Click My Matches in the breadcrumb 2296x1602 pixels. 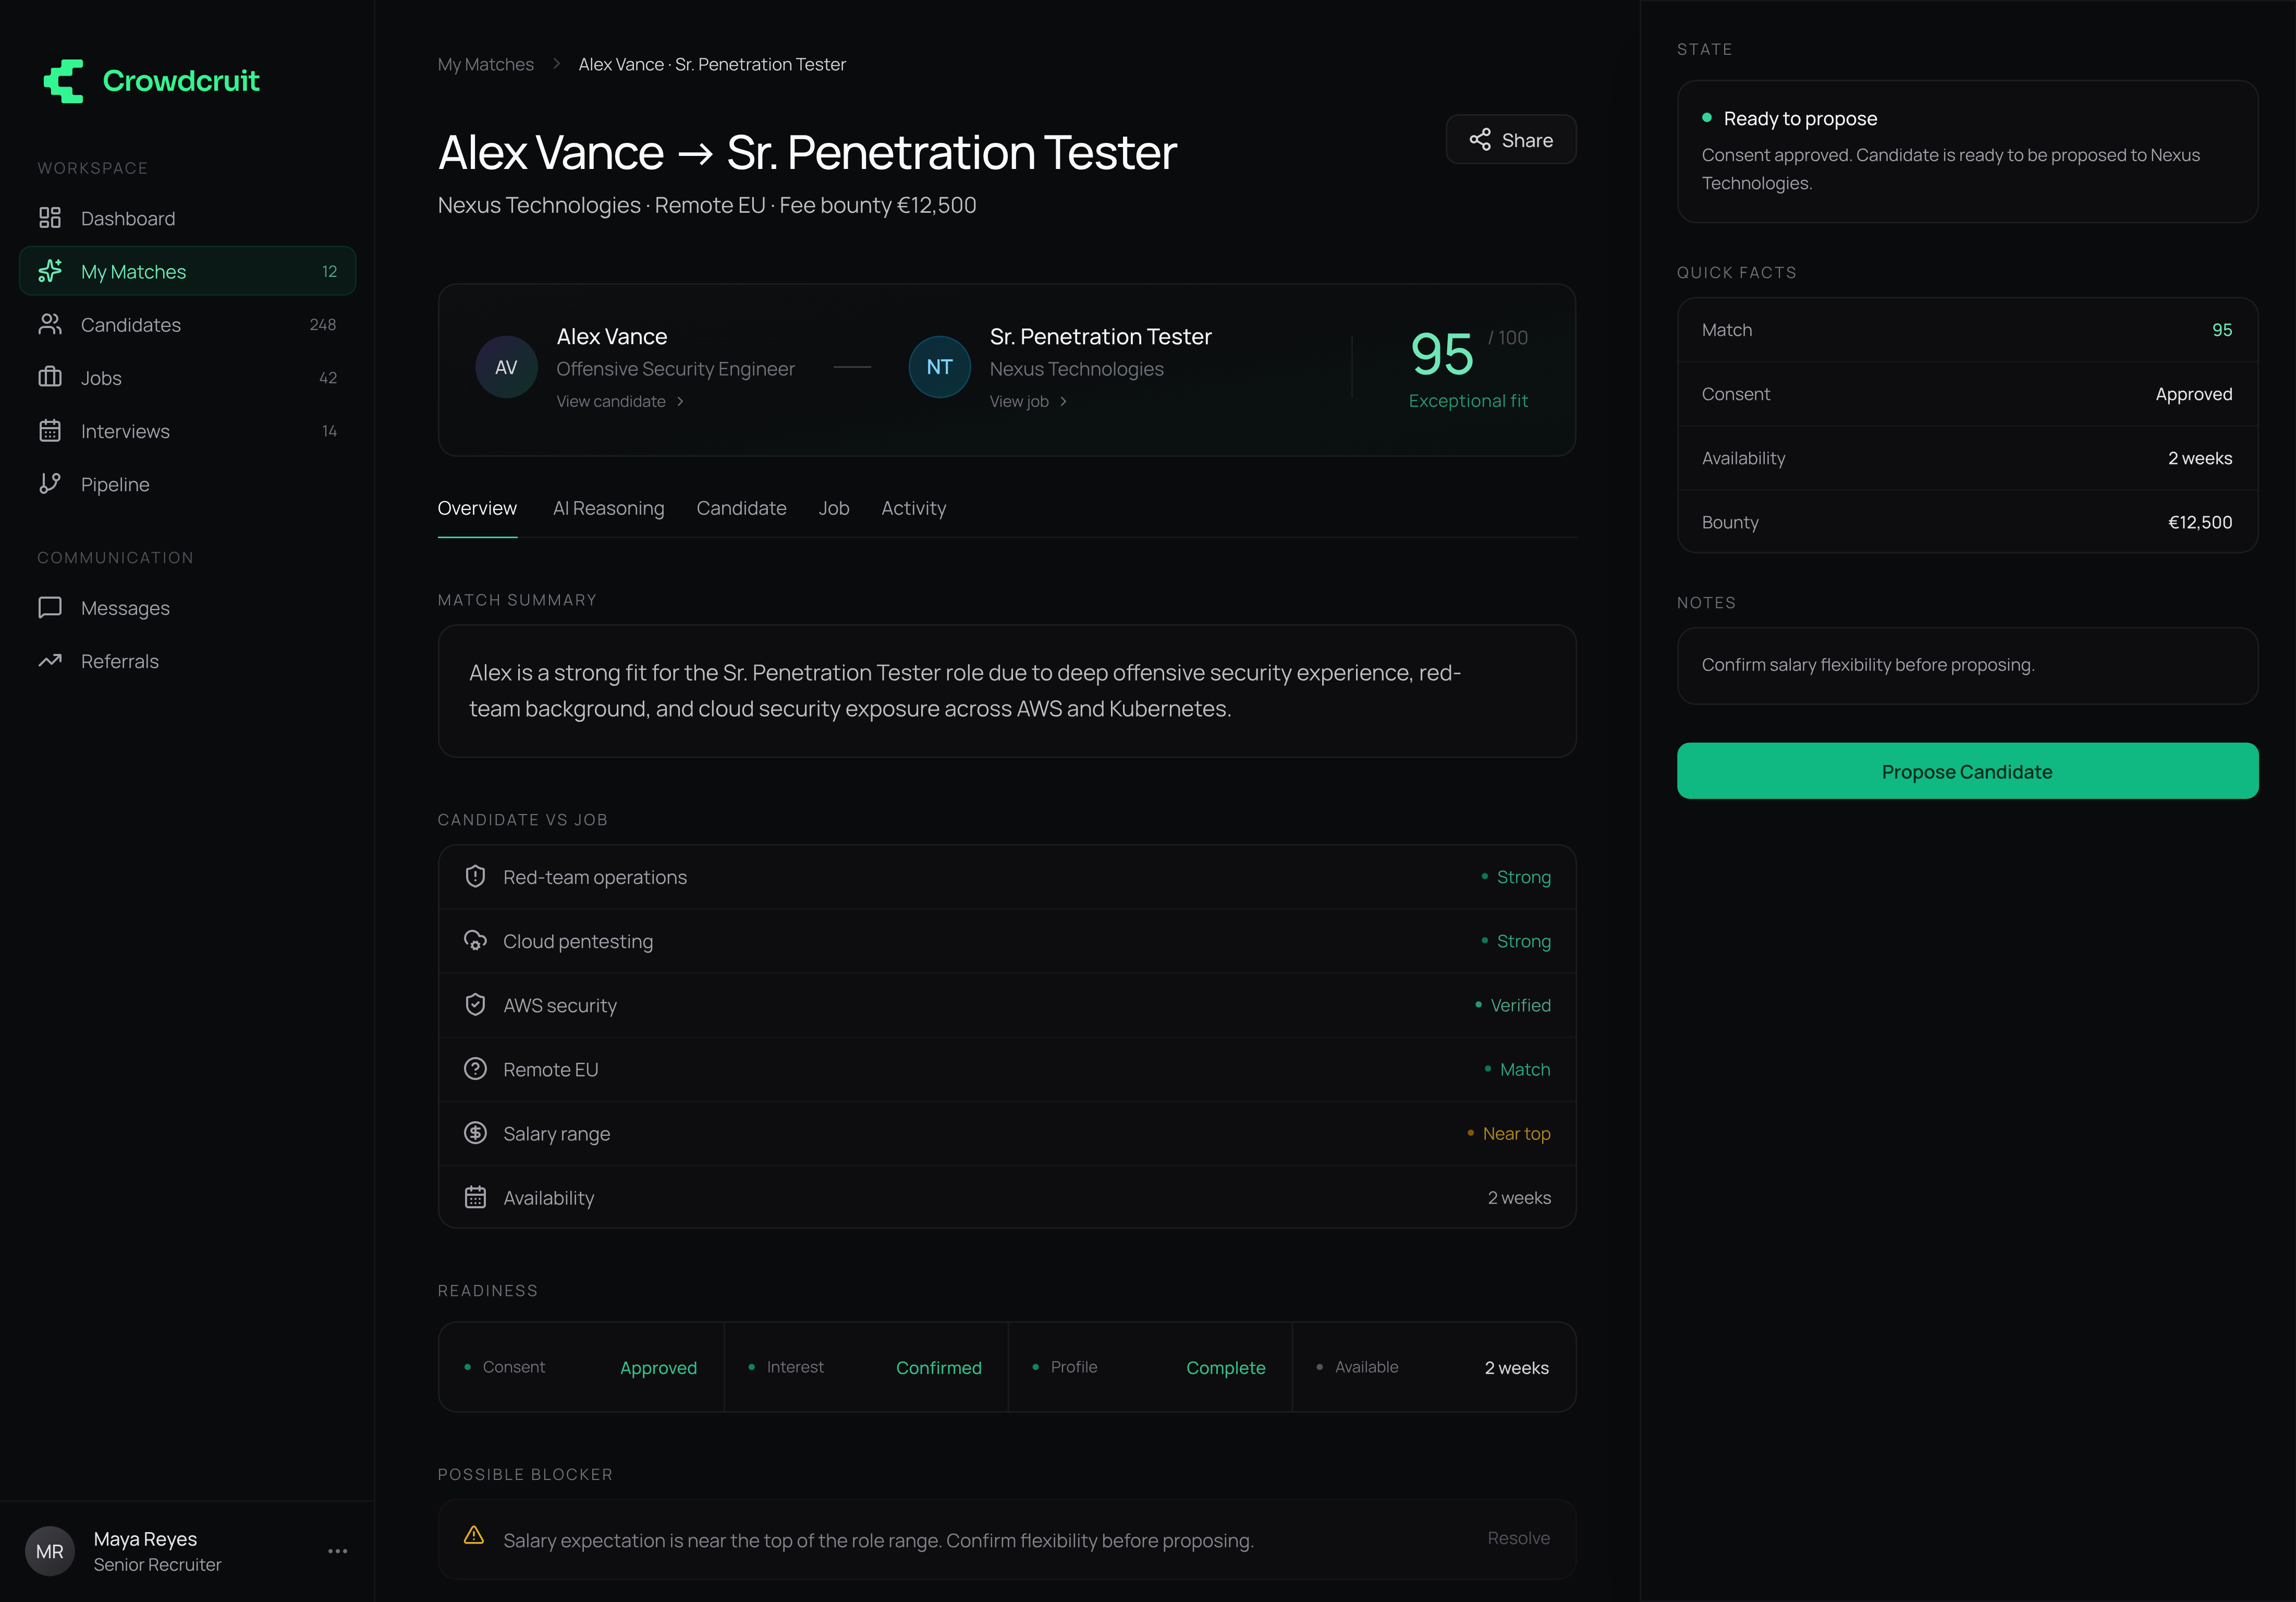(x=486, y=64)
